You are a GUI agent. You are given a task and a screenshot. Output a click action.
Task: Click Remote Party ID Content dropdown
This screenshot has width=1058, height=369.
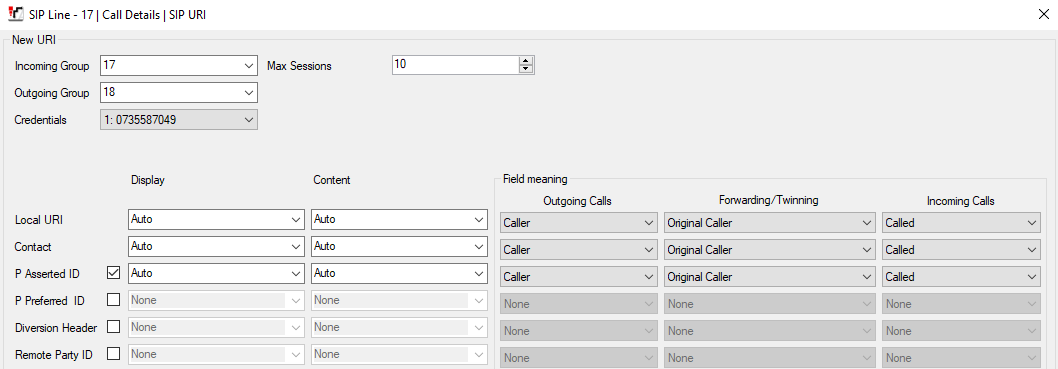coord(399,354)
